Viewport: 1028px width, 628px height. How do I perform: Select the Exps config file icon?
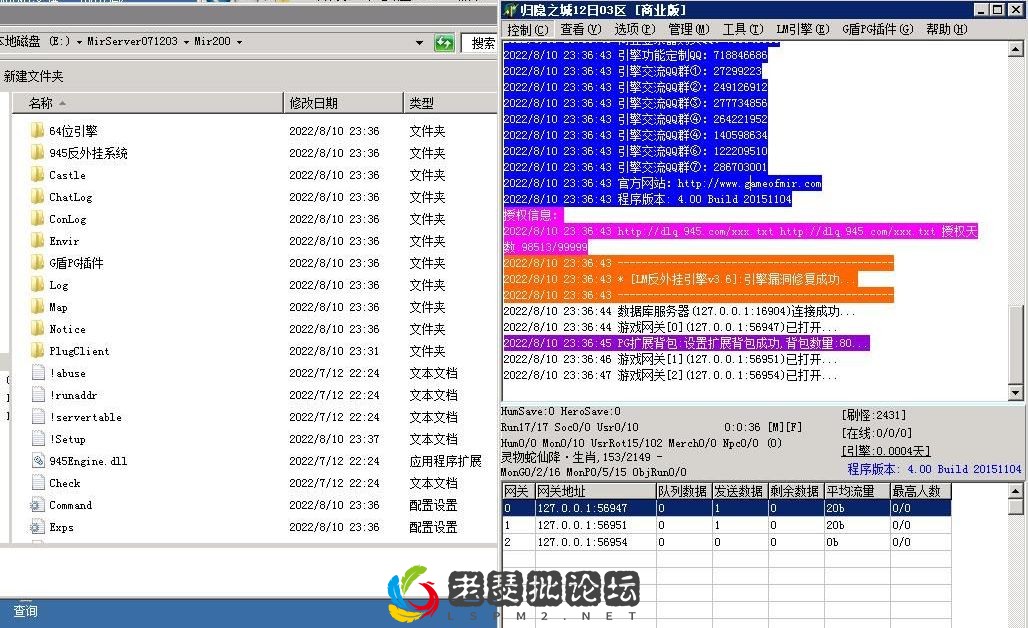pyautogui.click(x=35, y=527)
